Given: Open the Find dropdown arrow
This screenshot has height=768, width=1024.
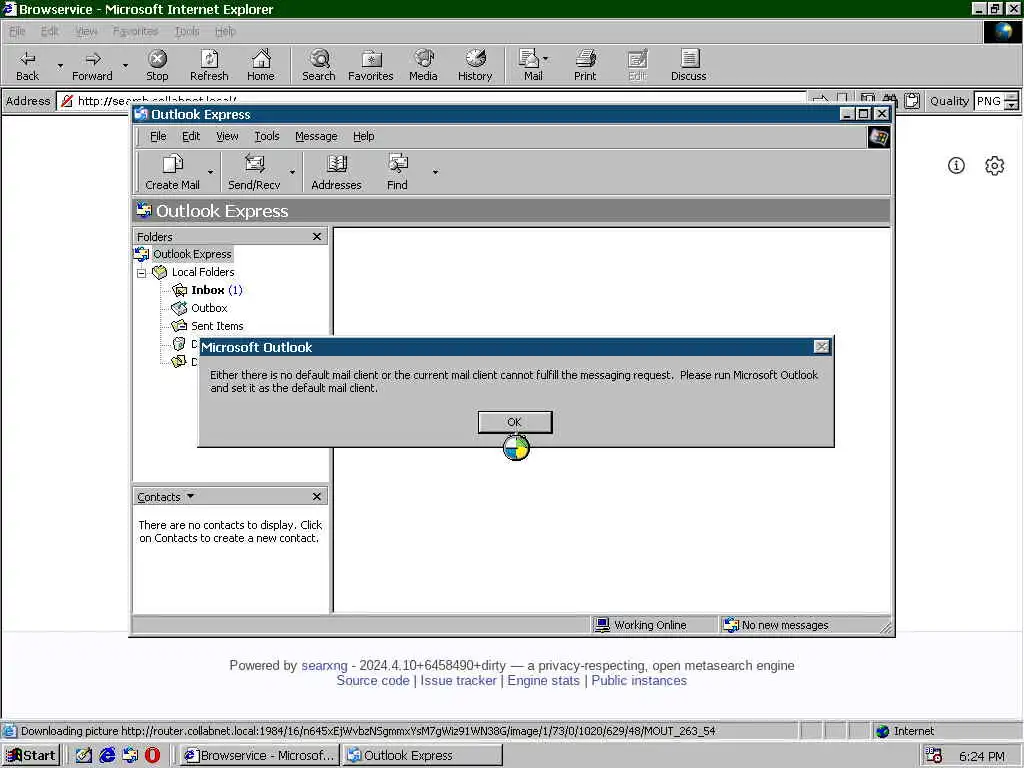Looking at the screenshot, I should [x=435, y=172].
